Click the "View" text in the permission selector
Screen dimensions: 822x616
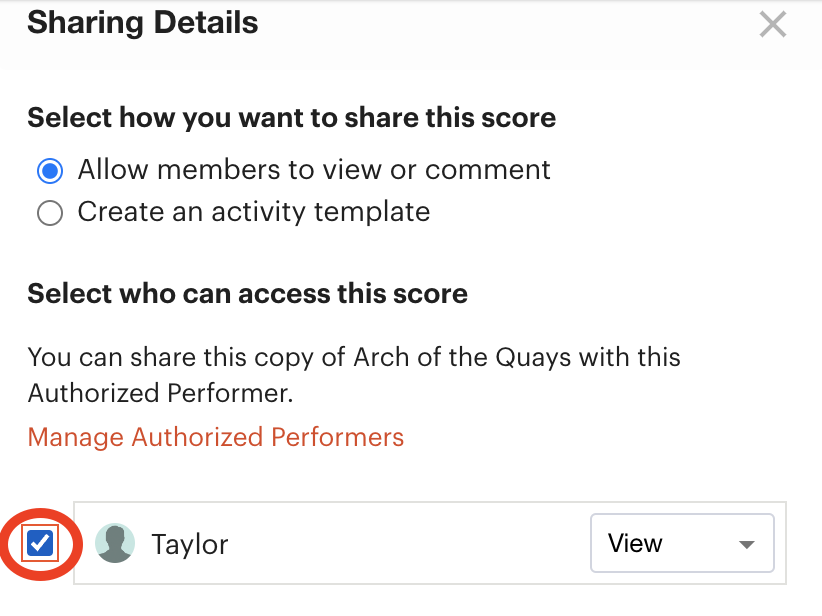click(x=635, y=543)
